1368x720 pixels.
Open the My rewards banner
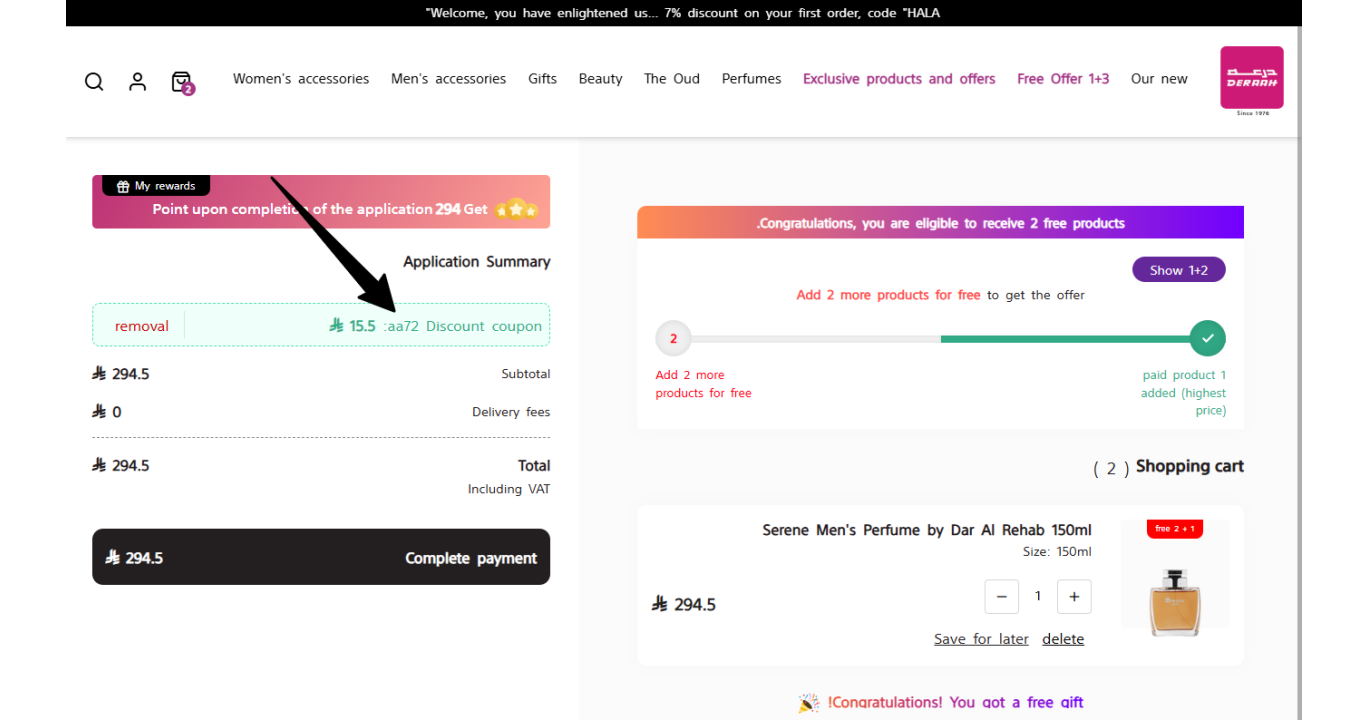321,202
